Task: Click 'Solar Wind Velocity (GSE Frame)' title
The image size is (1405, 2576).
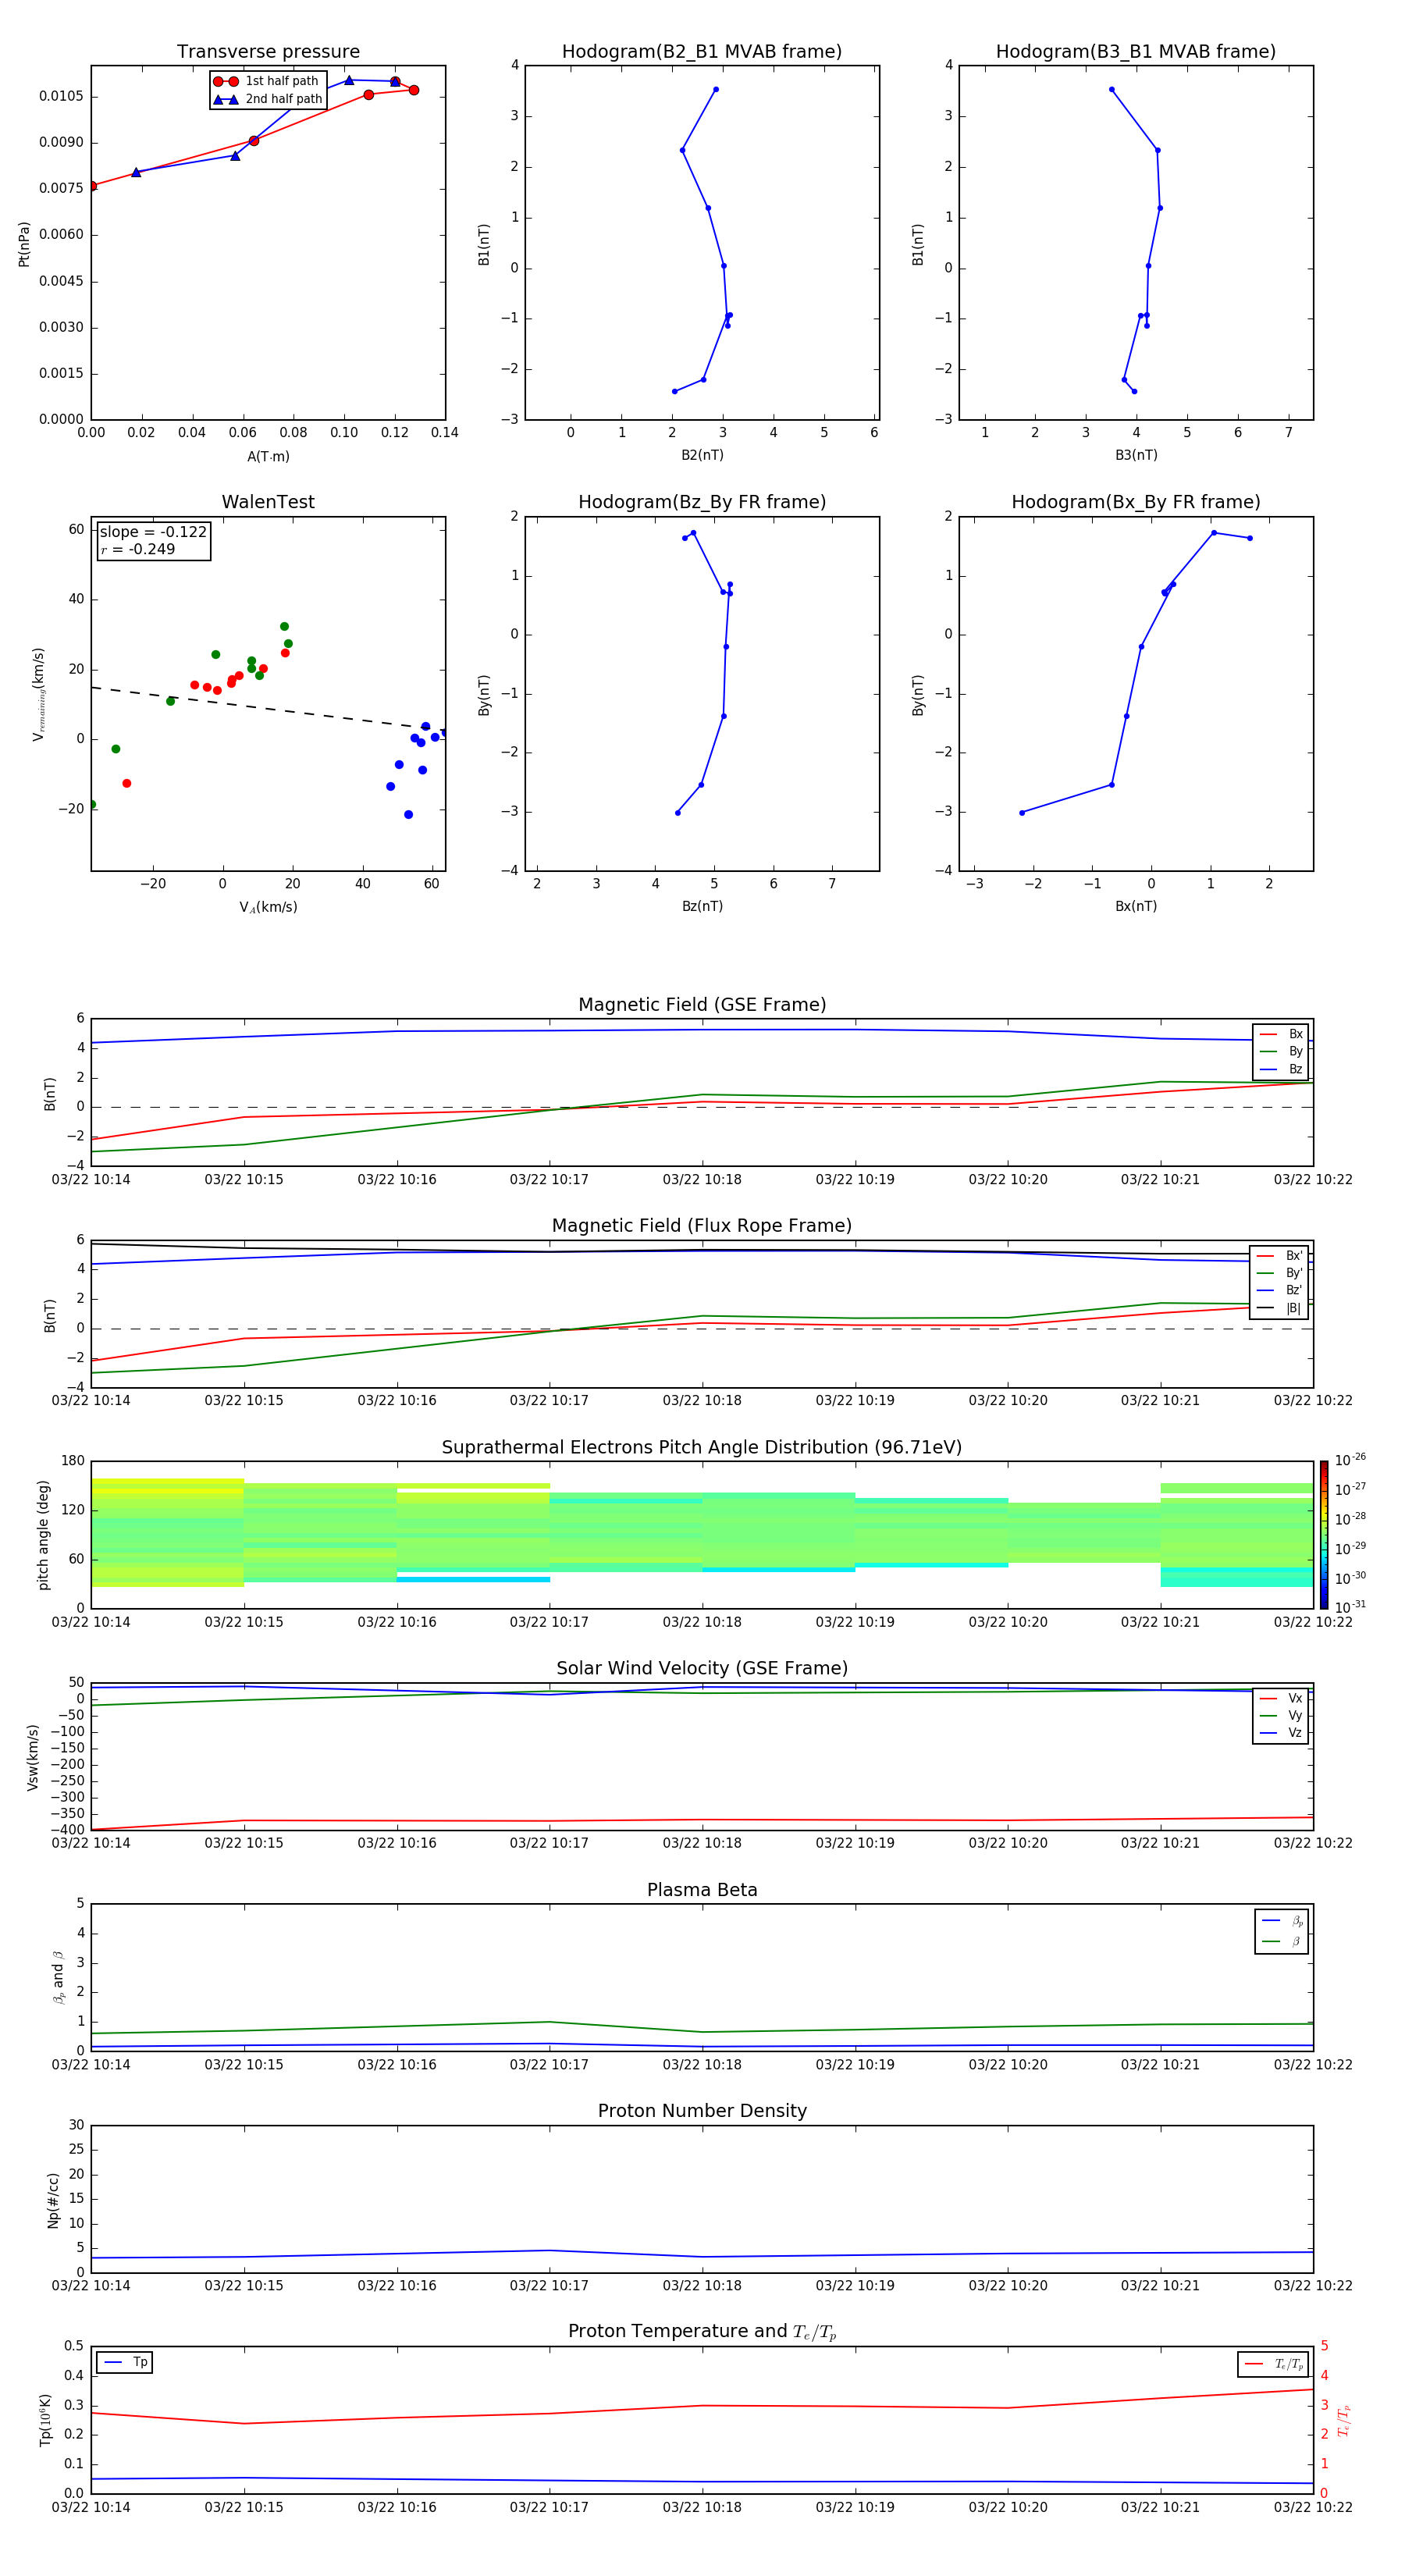Action: tap(702, 1668)
